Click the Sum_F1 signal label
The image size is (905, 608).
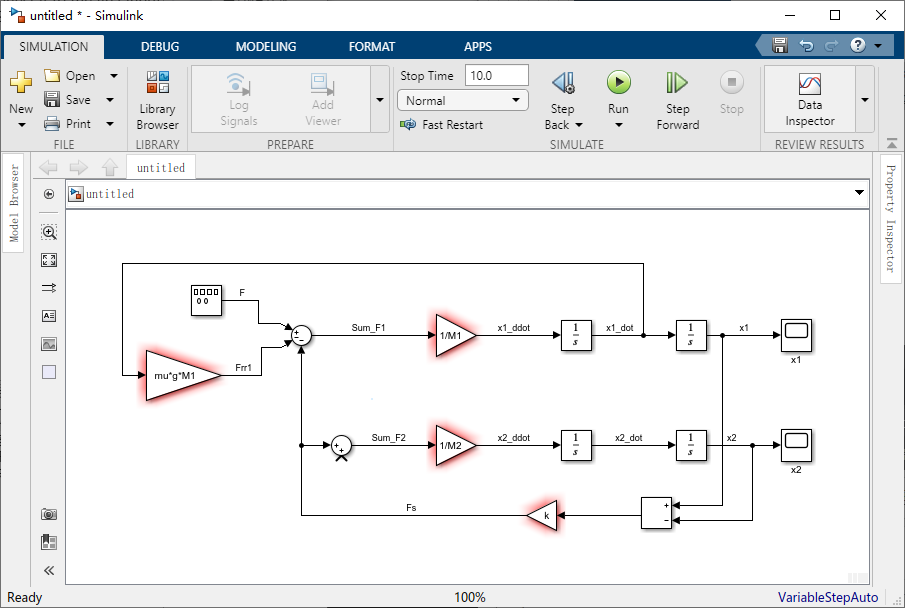click(368, 327)
